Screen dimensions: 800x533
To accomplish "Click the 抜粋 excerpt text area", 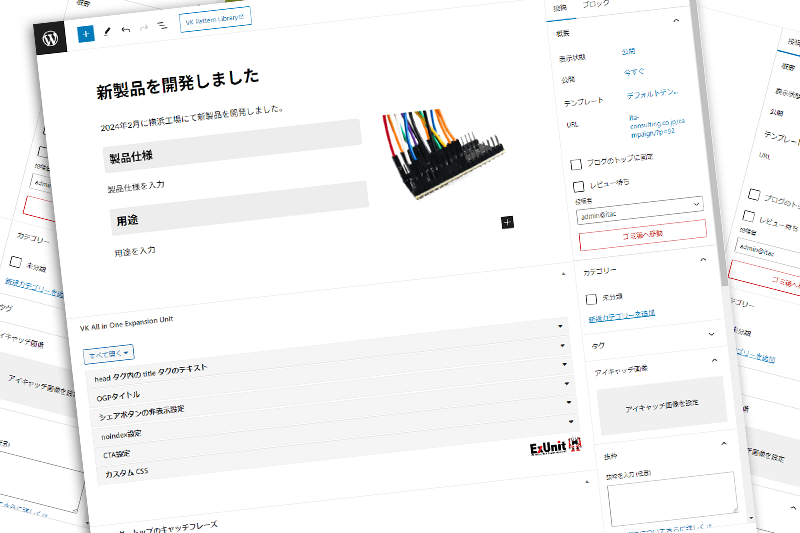I will [672, 499].
